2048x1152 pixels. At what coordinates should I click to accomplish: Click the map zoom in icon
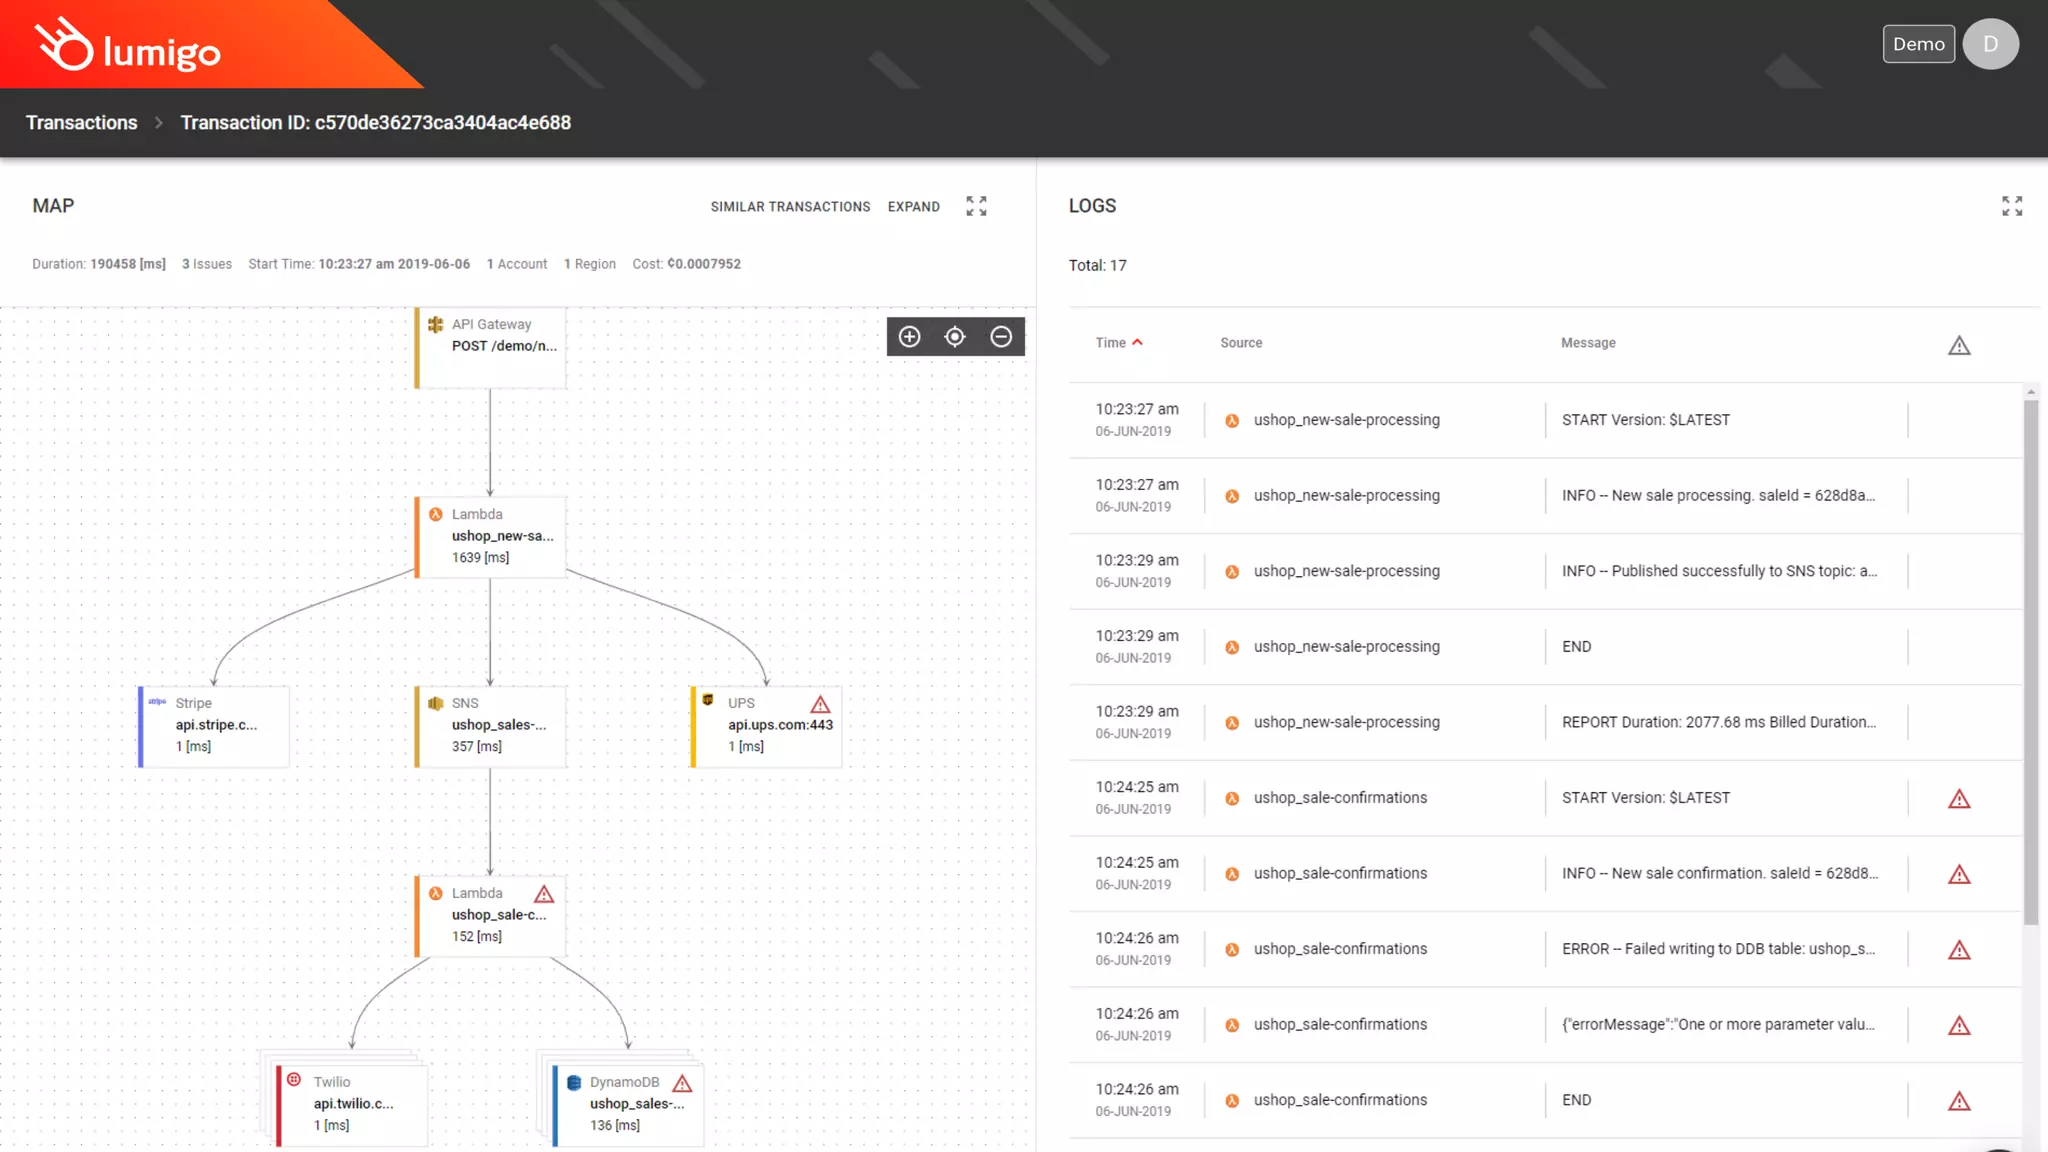point(909,337)
